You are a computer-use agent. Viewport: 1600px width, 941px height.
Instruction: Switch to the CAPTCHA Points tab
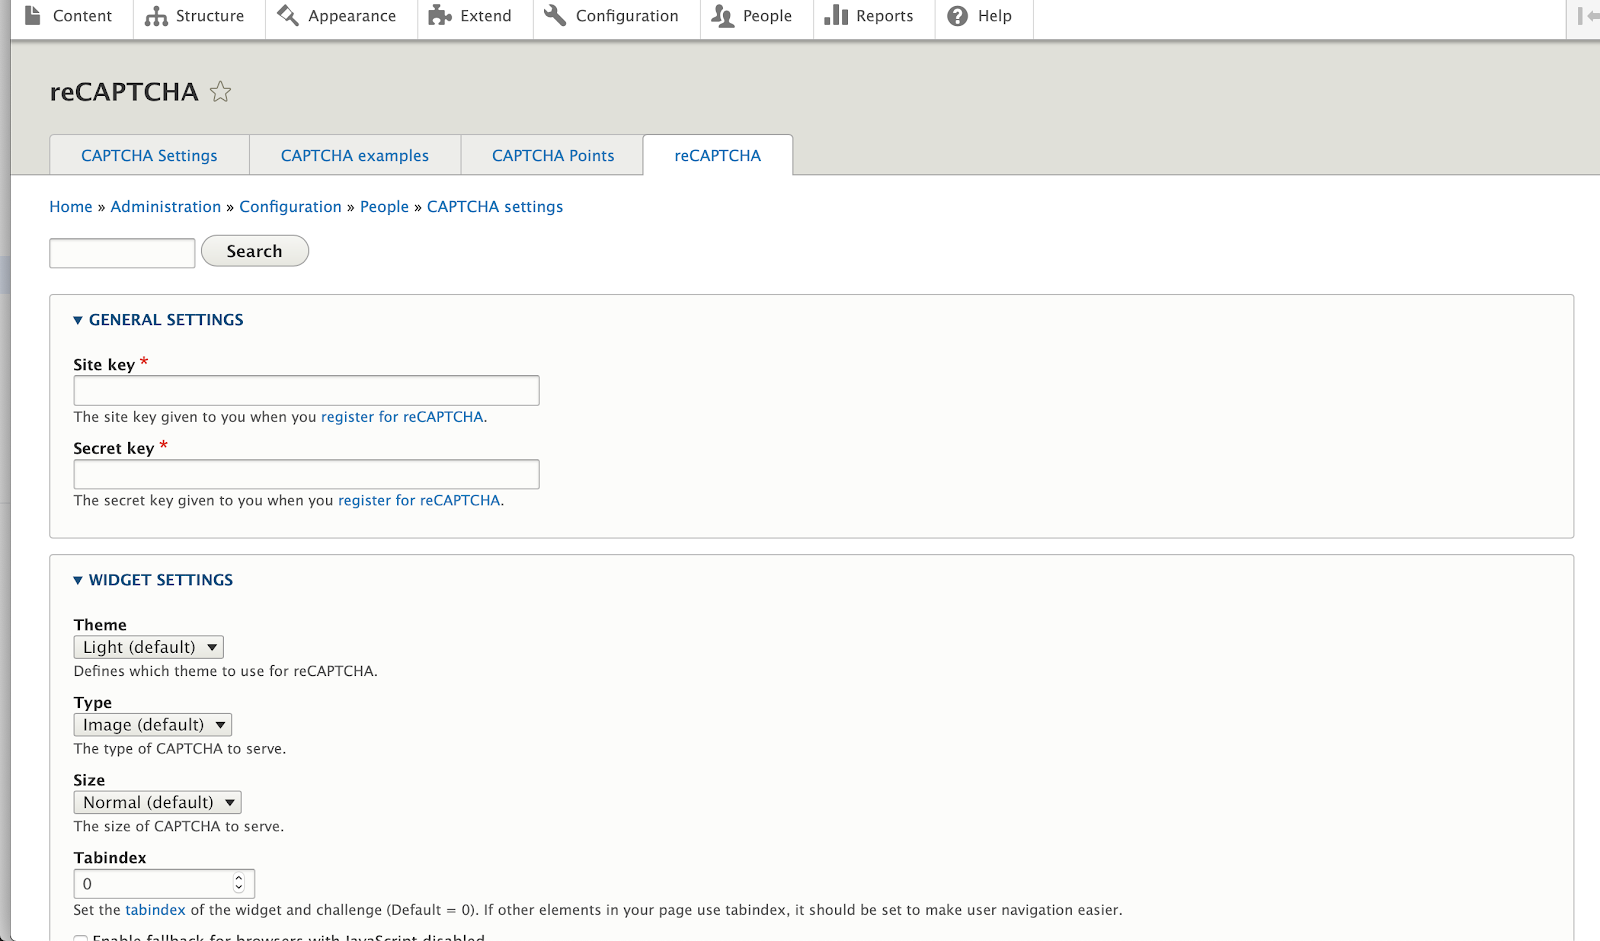point(552,156)
